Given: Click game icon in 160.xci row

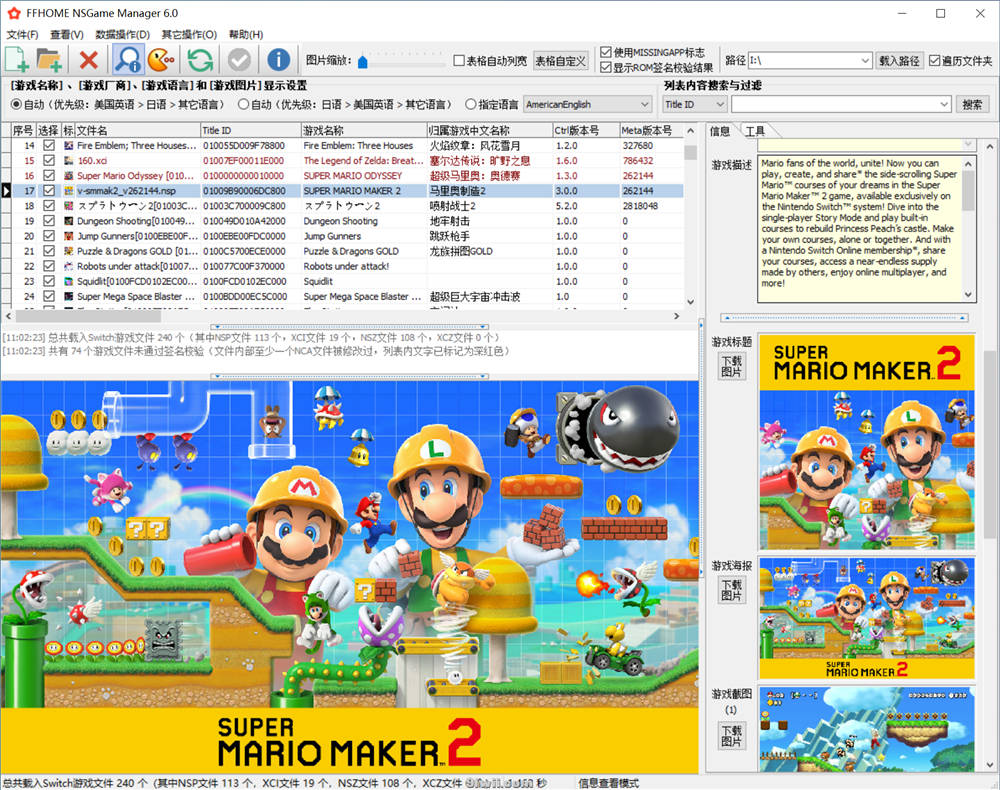Looking at the screenshot, I should tap(69, 161).
